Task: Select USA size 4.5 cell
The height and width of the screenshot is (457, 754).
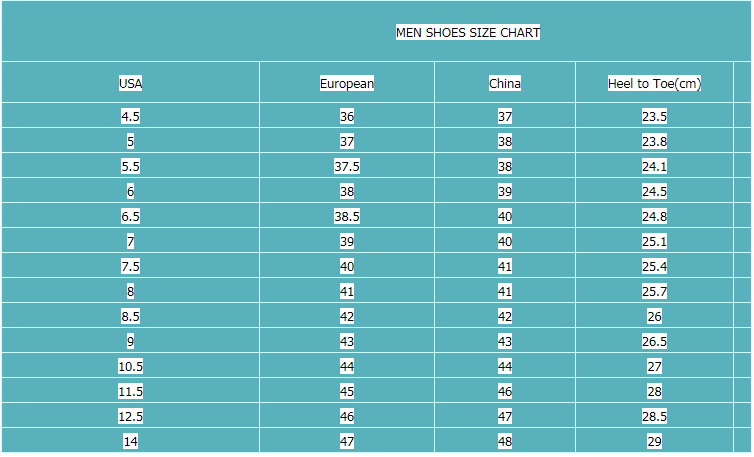Action: 130,116
